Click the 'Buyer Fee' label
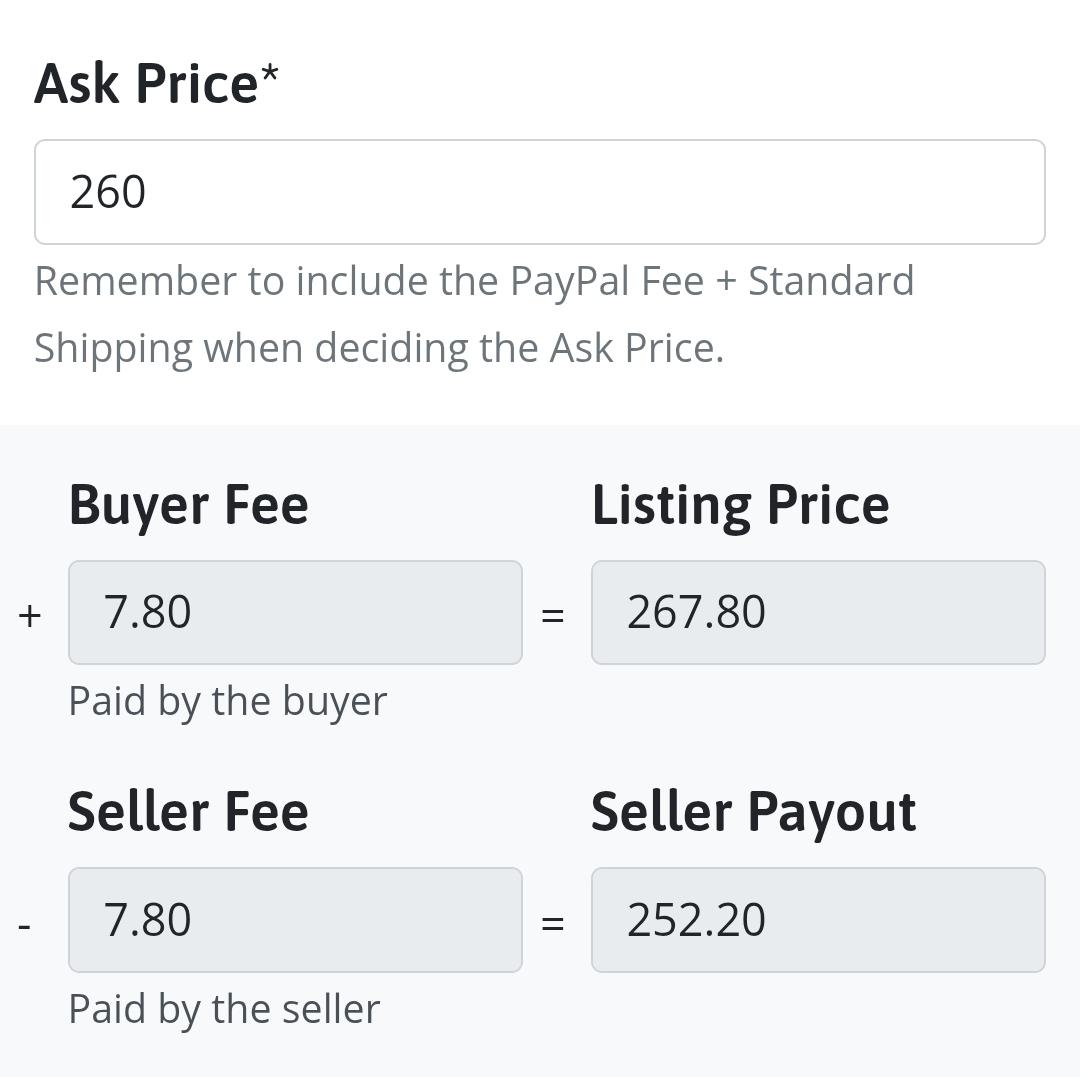The height and width of the screenshot is (1077, 1080). [188, 505]
